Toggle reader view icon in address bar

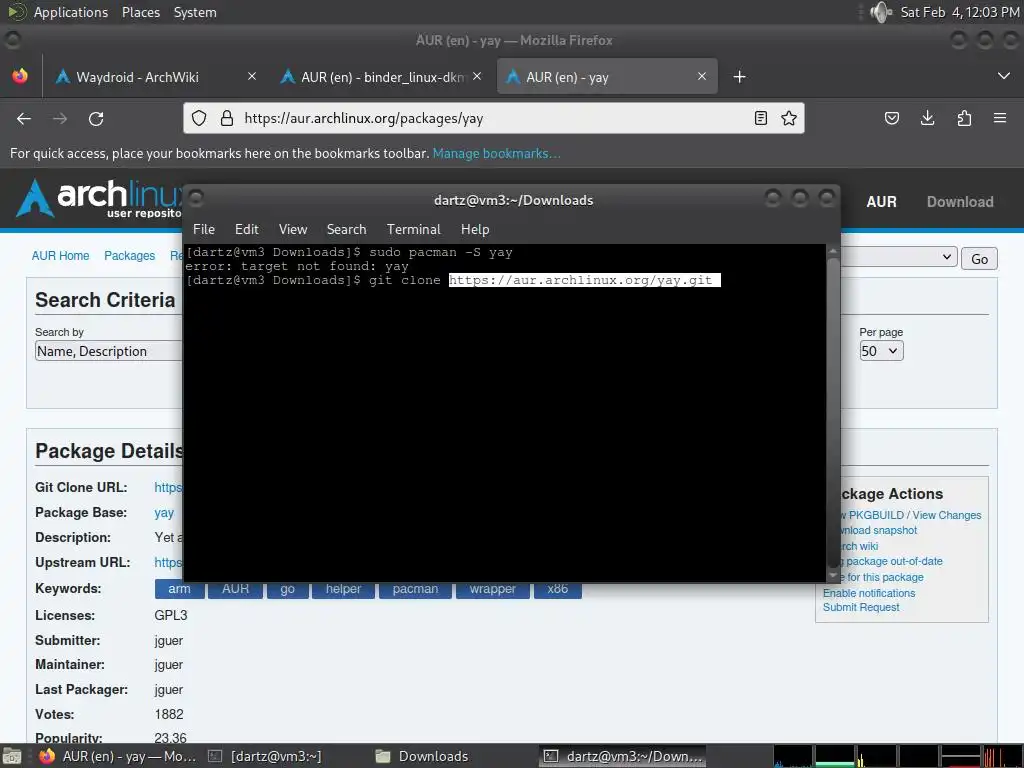761,118
